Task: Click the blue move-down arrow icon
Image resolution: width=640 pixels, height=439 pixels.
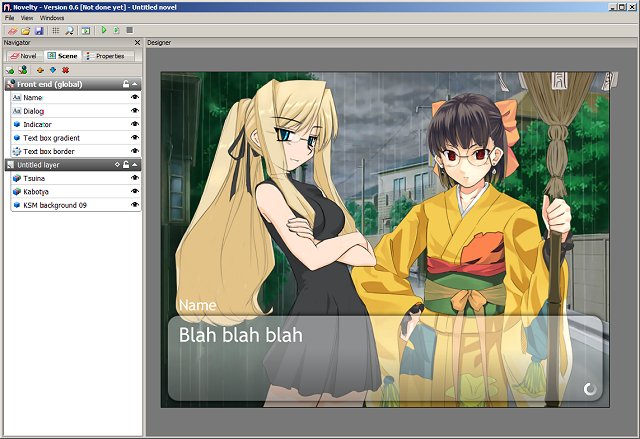Action: tap(53, 70)
